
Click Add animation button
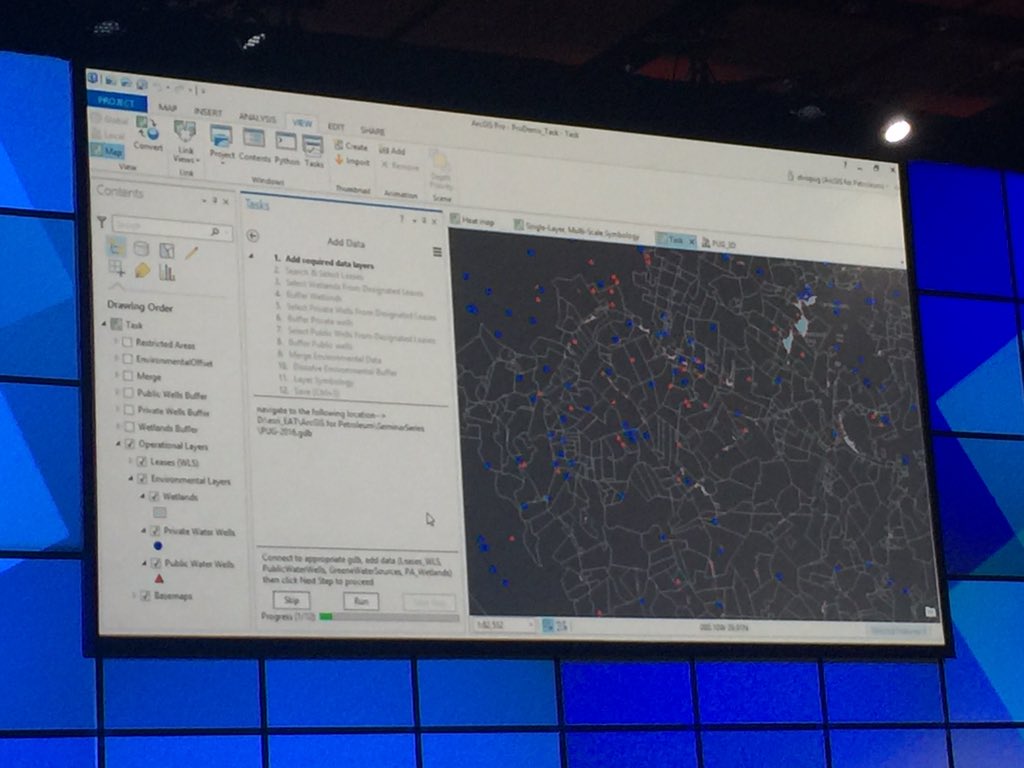(x=392, y=151)
